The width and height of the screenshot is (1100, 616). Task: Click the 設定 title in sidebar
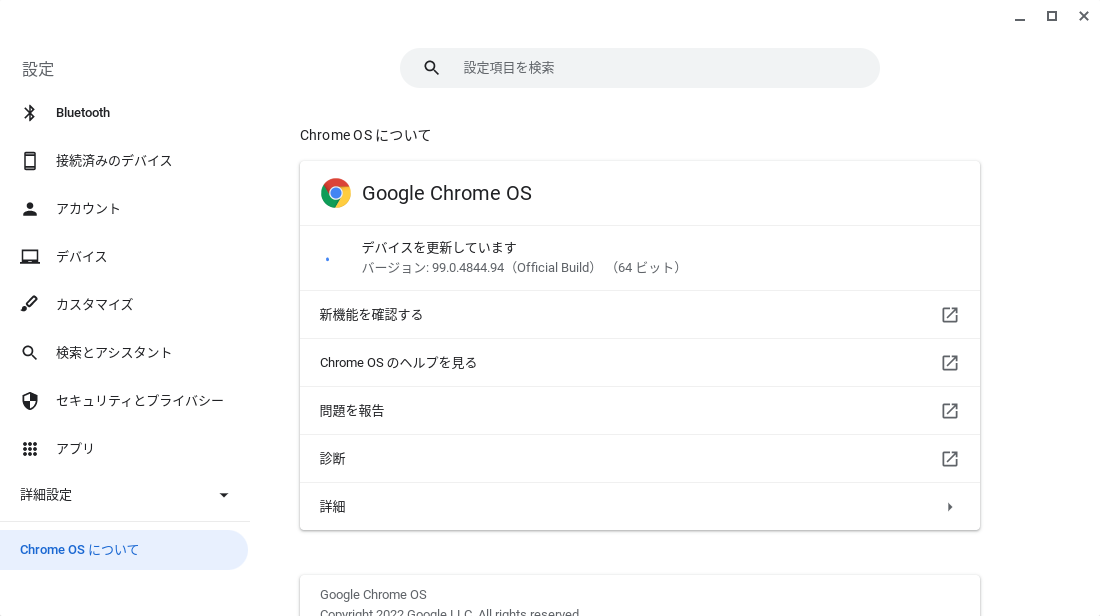pos(38,69)
